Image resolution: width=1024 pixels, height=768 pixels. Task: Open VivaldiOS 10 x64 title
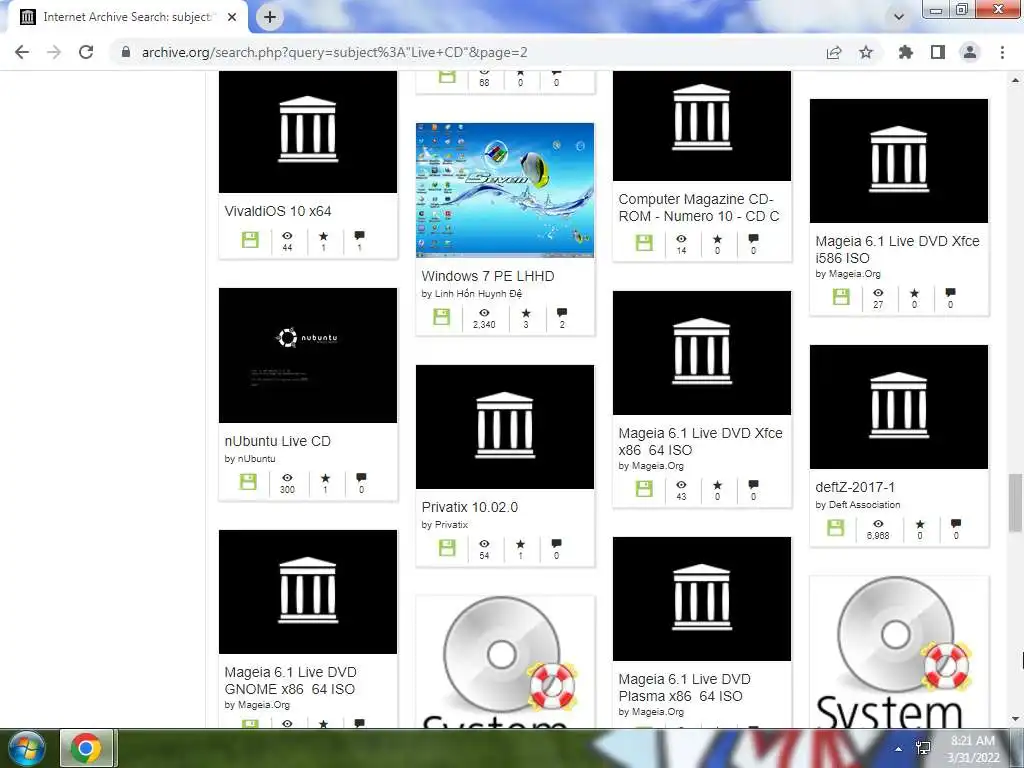click(278, 211)
